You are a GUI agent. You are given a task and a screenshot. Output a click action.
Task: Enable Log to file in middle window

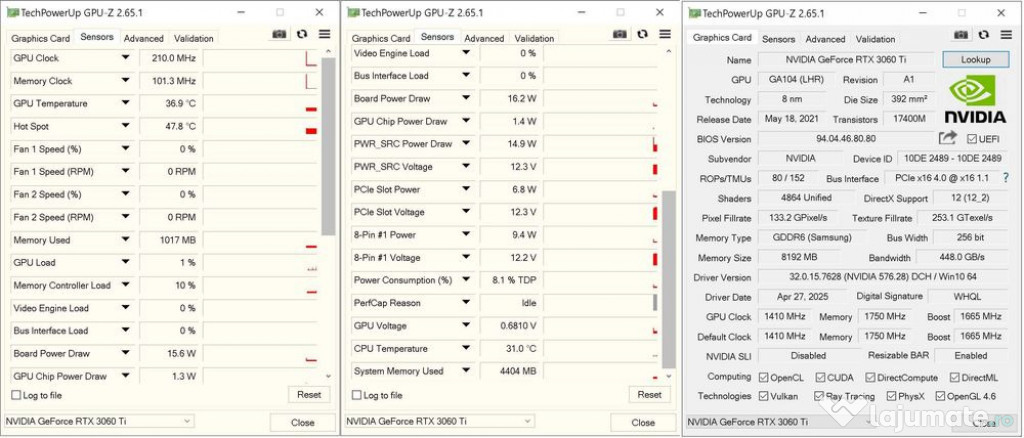click(357, 395)
